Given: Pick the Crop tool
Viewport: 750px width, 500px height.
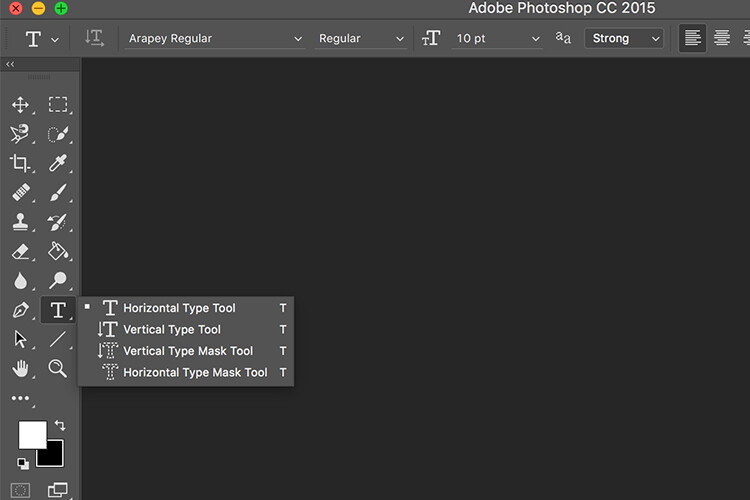Looking at the screenshot, I should click(x=20, y=163).
